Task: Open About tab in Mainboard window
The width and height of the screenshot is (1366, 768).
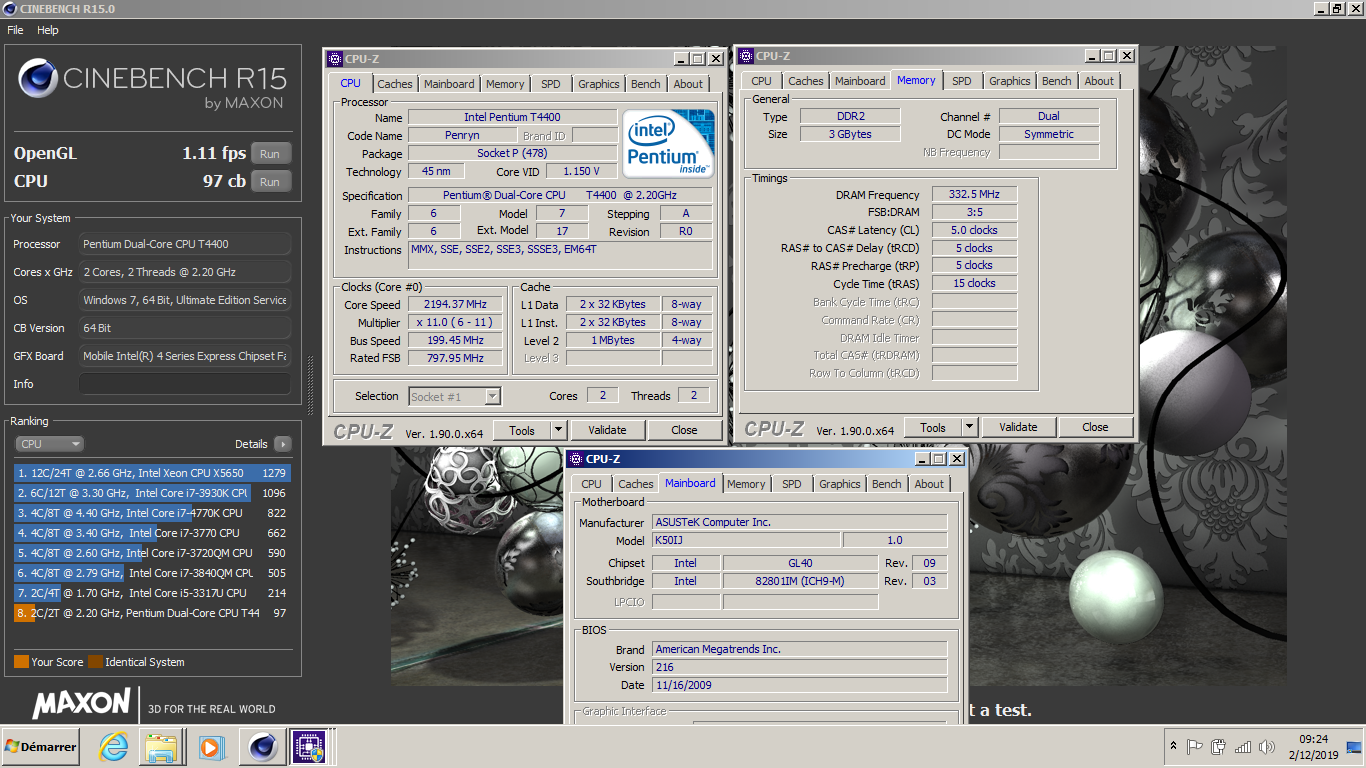Action: (x=929, y=484)
